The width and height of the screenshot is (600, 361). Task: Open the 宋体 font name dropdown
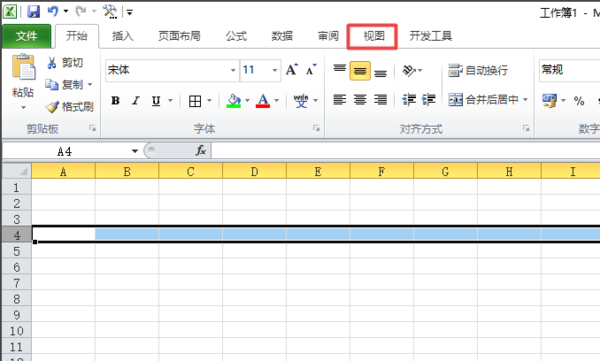tap(233, 70)
